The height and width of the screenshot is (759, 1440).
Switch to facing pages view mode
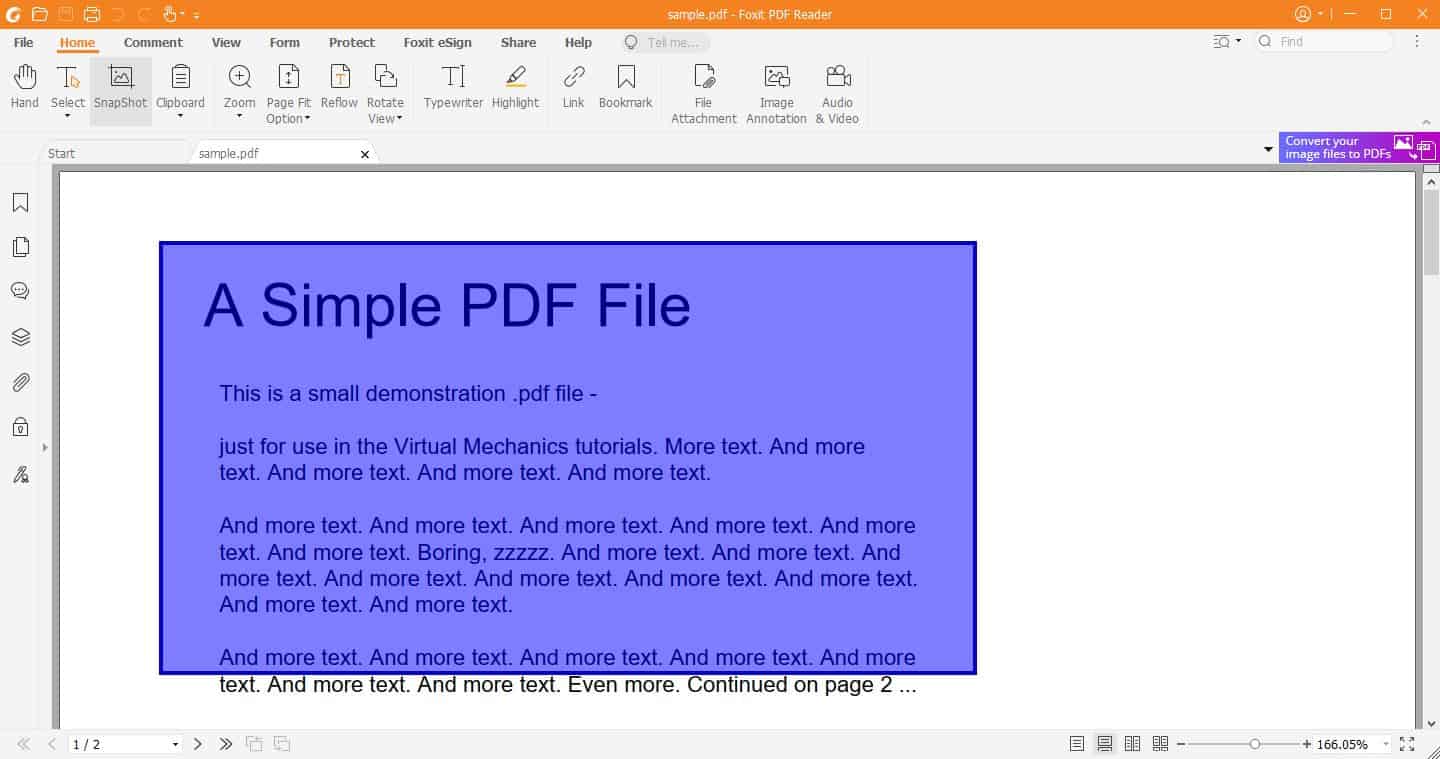[x=1133, y=744]
